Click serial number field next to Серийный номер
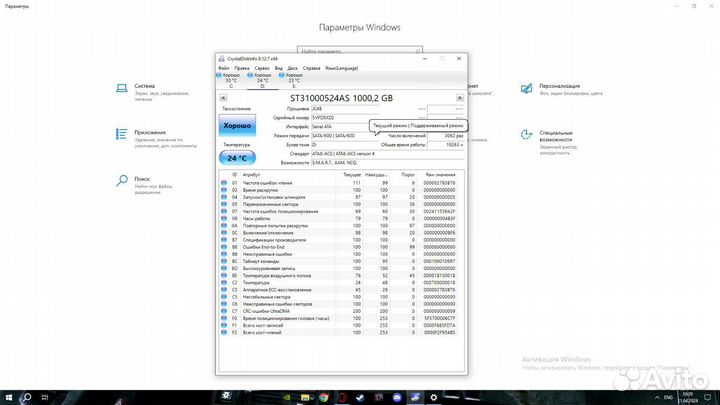This screenshot has width=720, height=405. (x=345, y=118)
